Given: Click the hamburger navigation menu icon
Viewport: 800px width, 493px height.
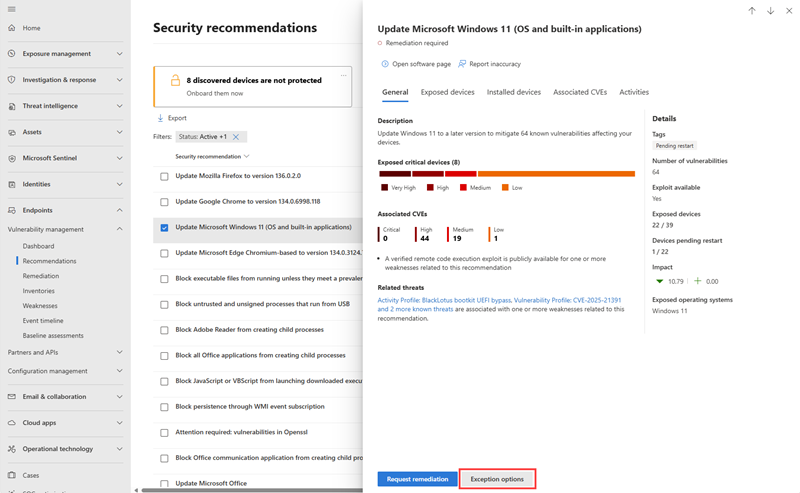Looking at the screenshot, I should [x=11, y=9].
